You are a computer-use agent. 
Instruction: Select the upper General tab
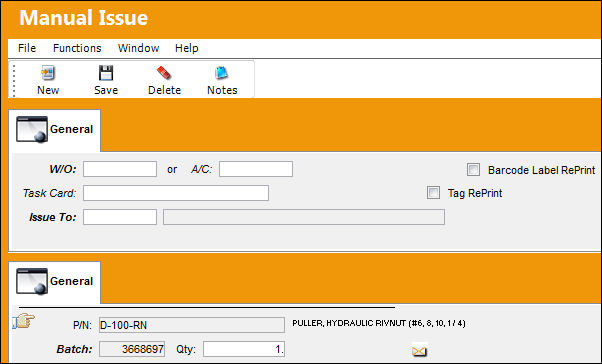pos(55,130)
